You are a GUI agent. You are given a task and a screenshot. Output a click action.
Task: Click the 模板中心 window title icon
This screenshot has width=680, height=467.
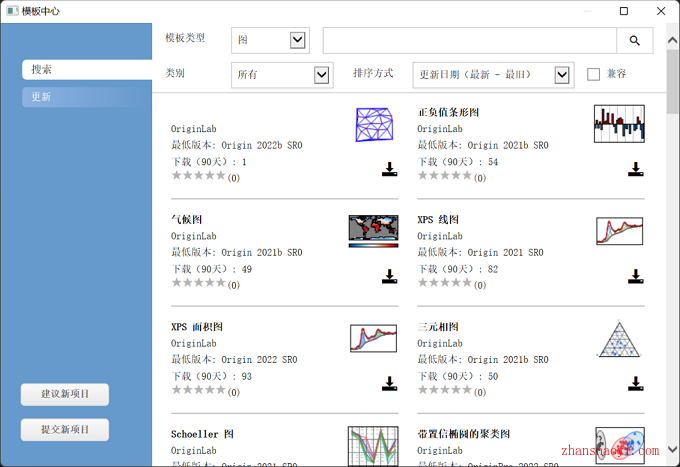coord(12,11)
